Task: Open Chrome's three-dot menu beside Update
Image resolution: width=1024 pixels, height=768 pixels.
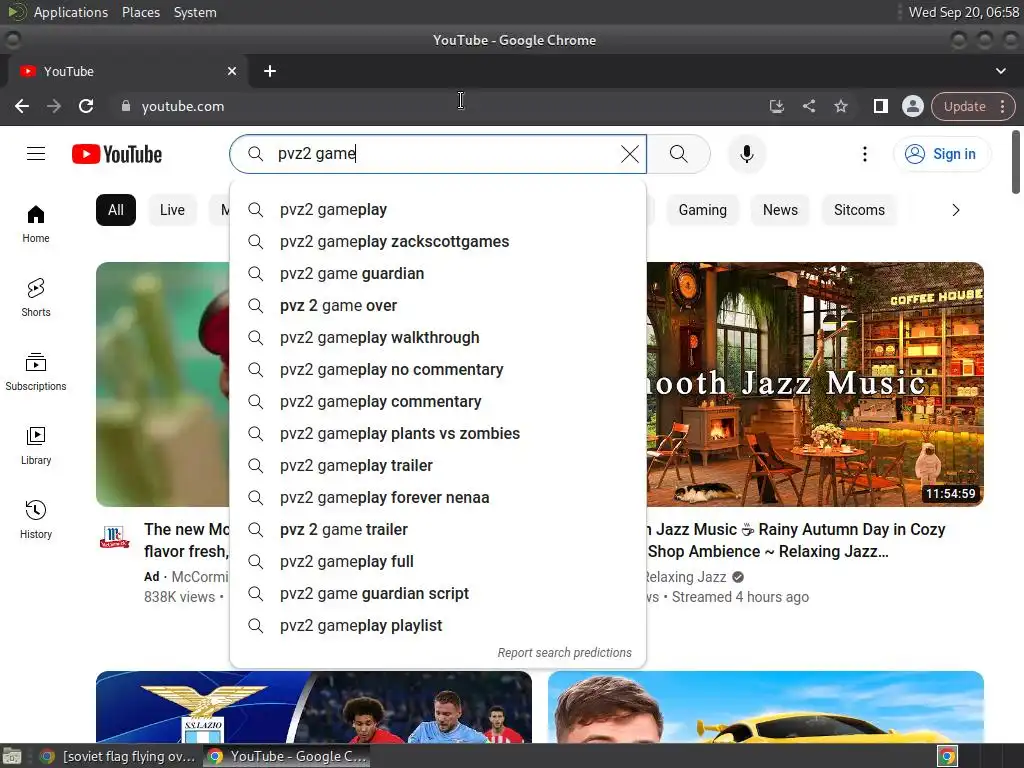Action: pos(1002,106)
